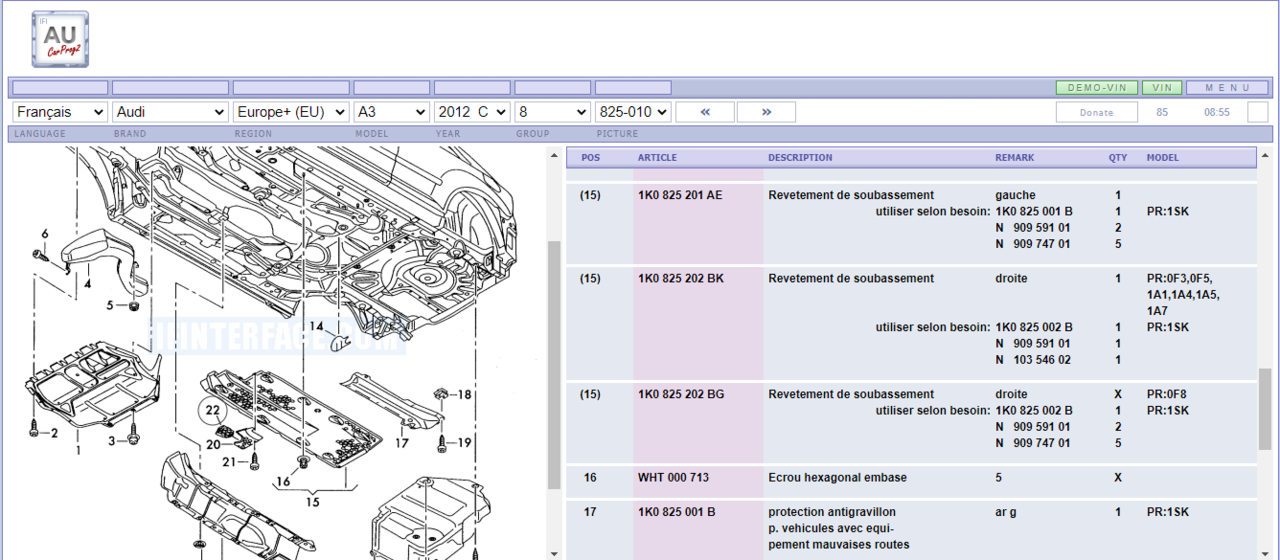Image resolution: width=1280 pixels, height=560 pixels.
Task: Expand the Region dropdown Europe+ (EU)
Action: pos(291,112)
